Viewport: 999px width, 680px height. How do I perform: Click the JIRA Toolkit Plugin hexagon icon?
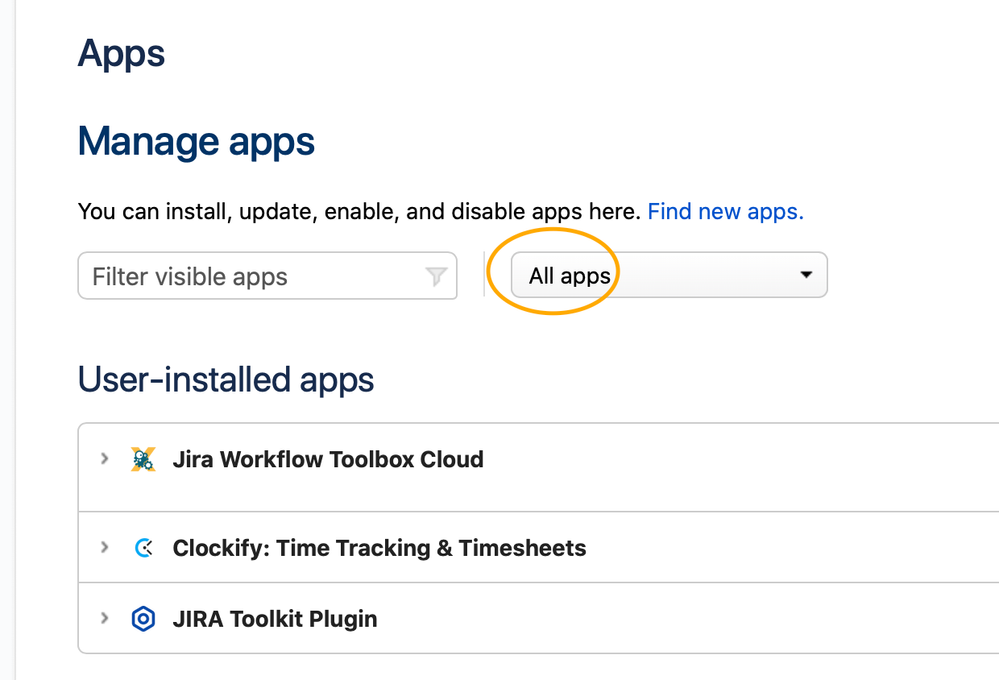[143, 619]
